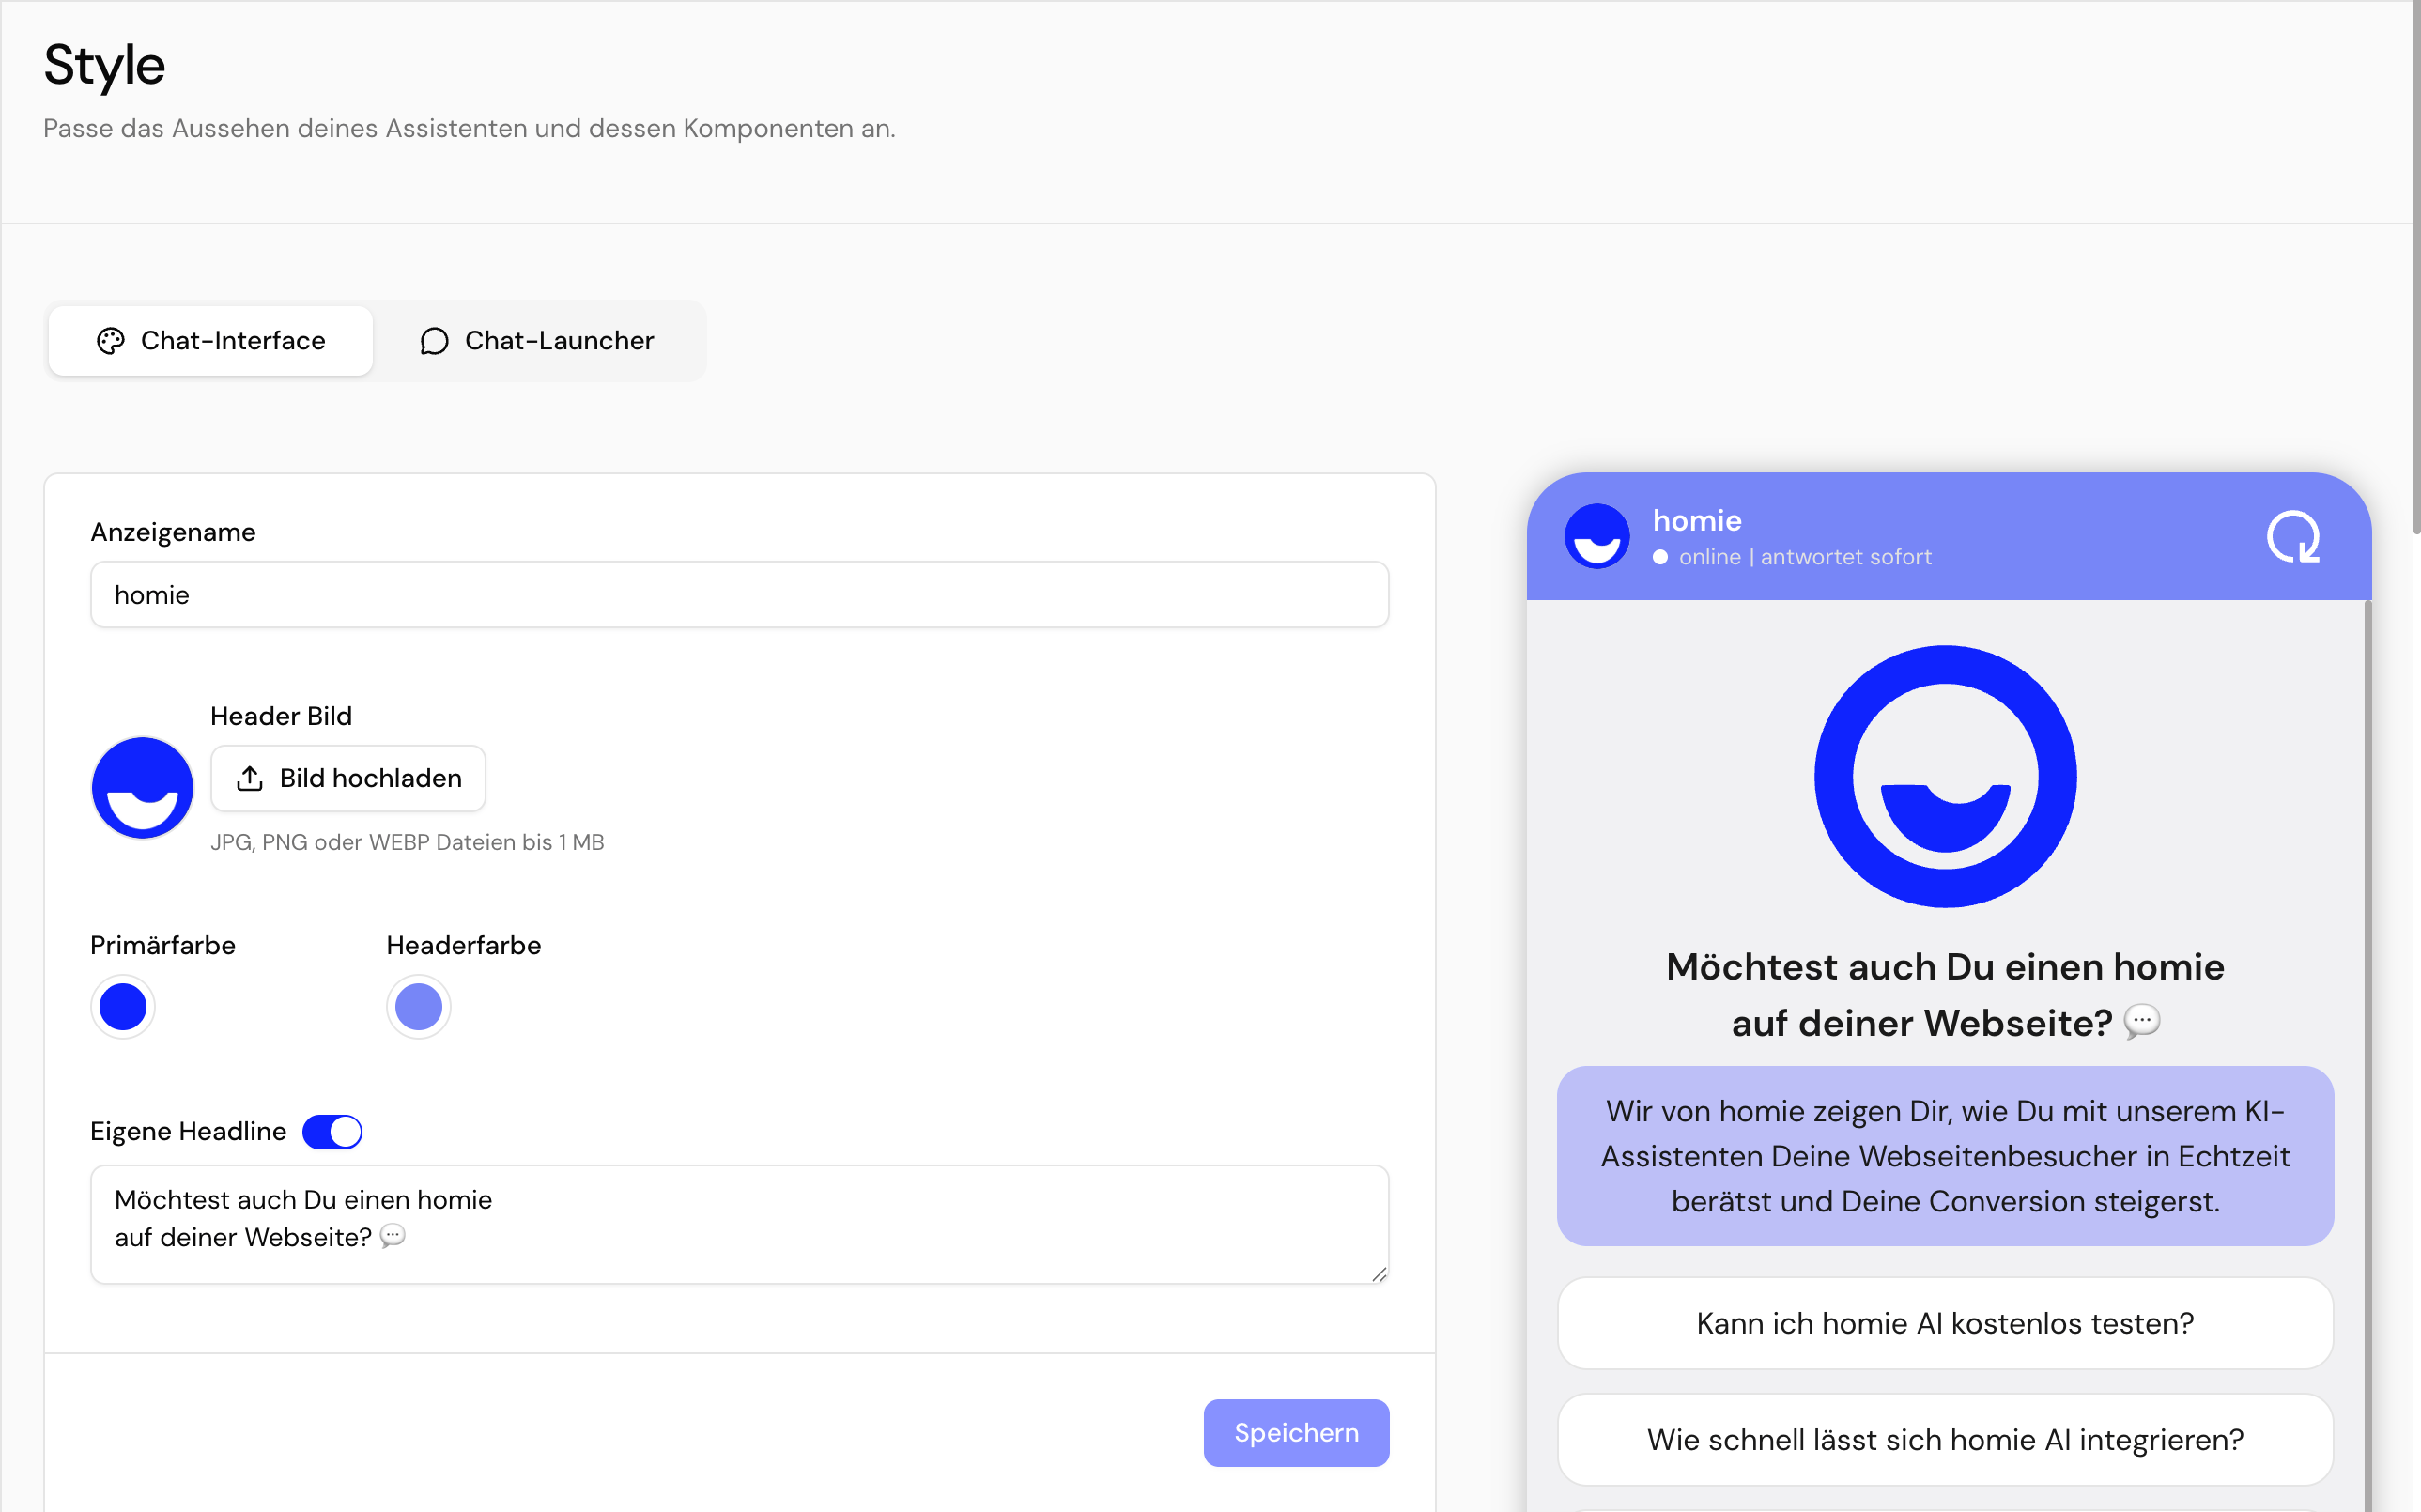Select suggestion Wie schnell lässt sich homie AI integrieren?
Screen dimensions: 2421x1512
[1945, 1440]
